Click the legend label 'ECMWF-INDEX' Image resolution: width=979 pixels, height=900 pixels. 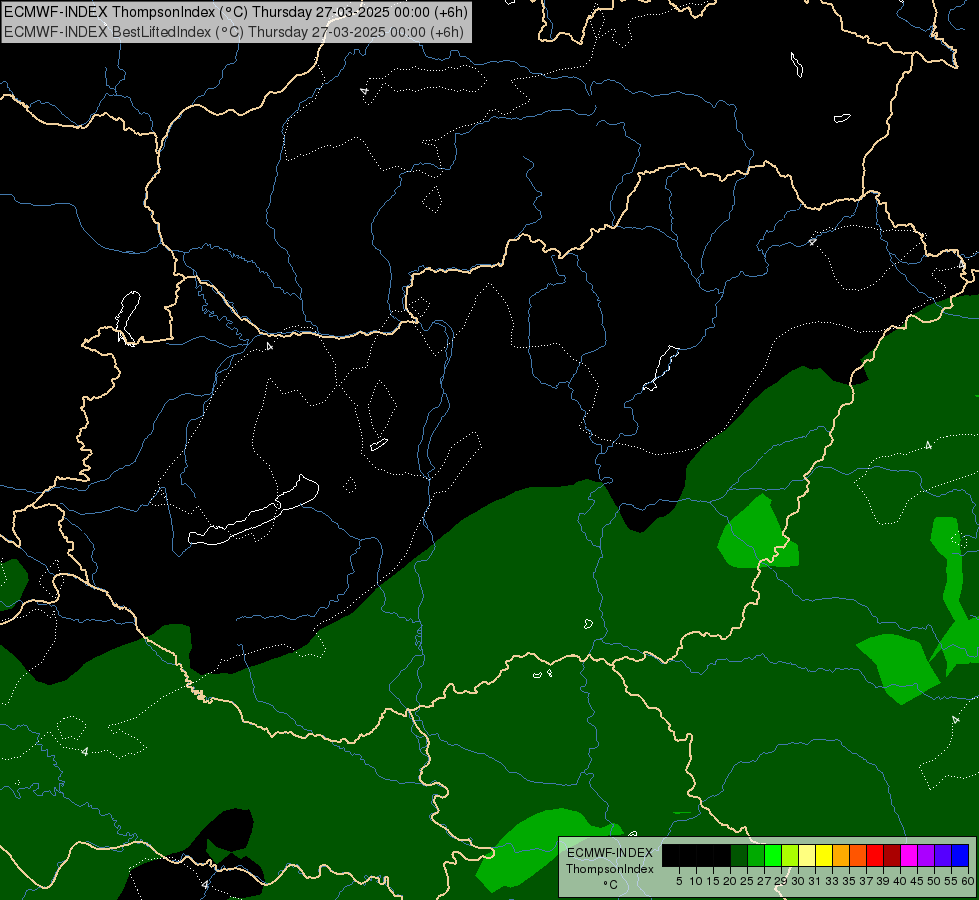click(610, 853)
